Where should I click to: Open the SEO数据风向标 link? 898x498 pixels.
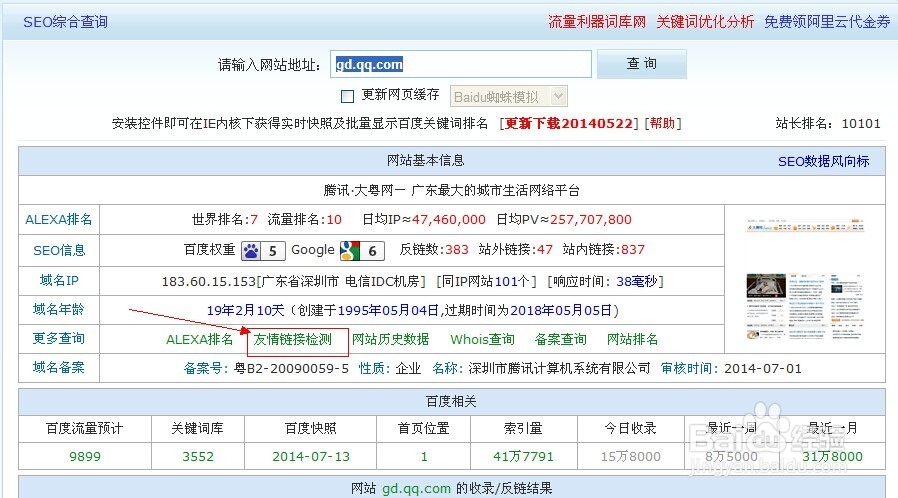pyautogui.click(x=824, y=161)
